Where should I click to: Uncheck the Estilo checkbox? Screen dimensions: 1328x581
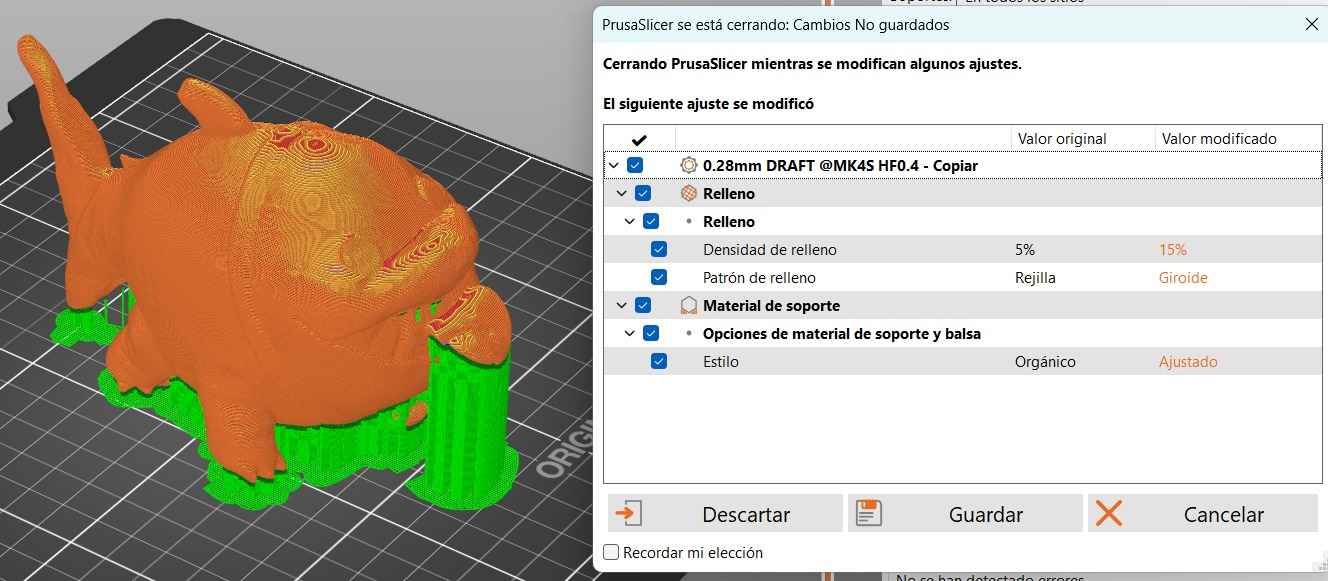pyautogui.click(x=658, y=361)
